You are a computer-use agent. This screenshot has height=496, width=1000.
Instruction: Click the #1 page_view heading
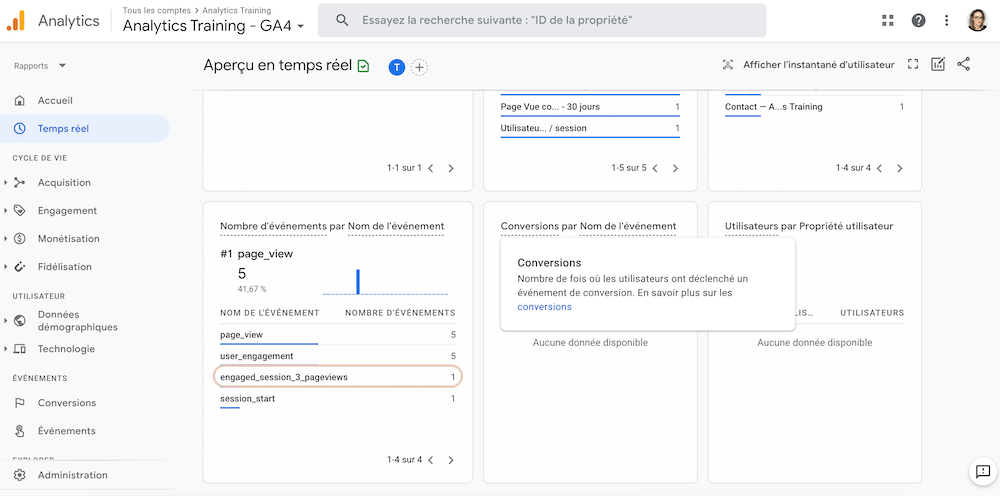click(256, 254)
